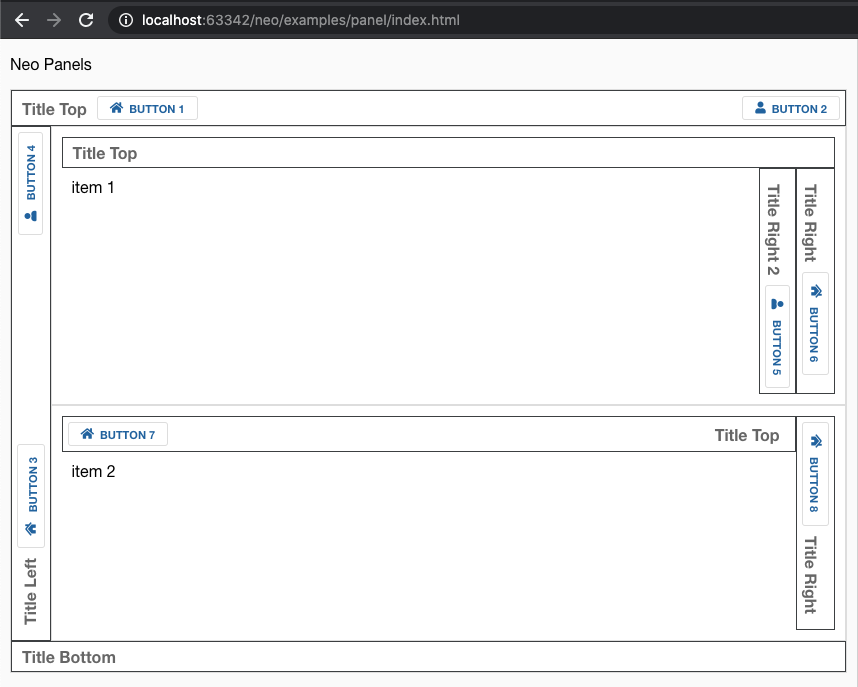Click the 'Neo Panels' heading text
858x687 pixels.
[51, 65]
